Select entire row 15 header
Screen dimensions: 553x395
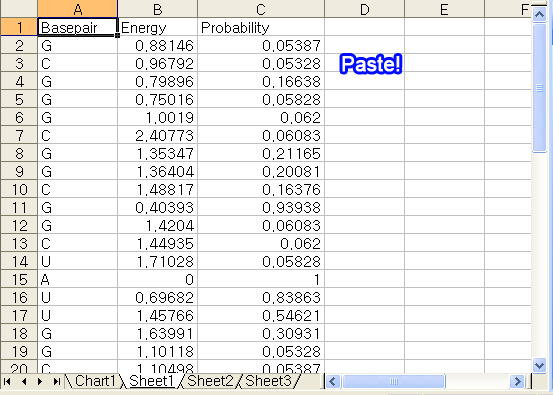19,279
